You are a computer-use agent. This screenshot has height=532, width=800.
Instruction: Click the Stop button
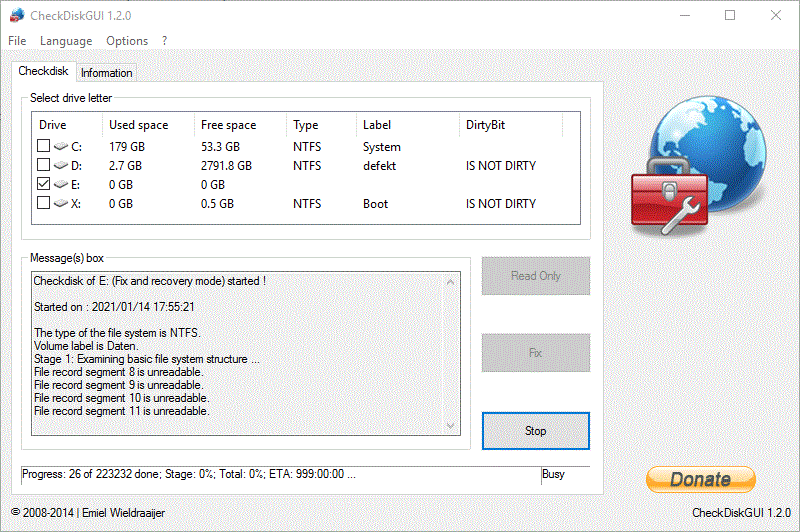click(x=536, y=431)
